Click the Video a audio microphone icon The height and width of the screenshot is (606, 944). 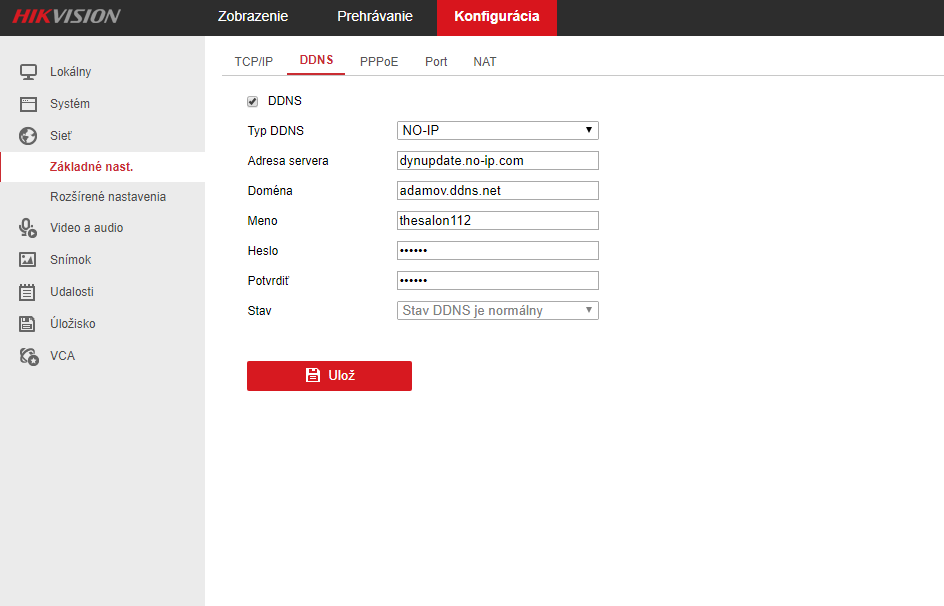click(28, 228)
